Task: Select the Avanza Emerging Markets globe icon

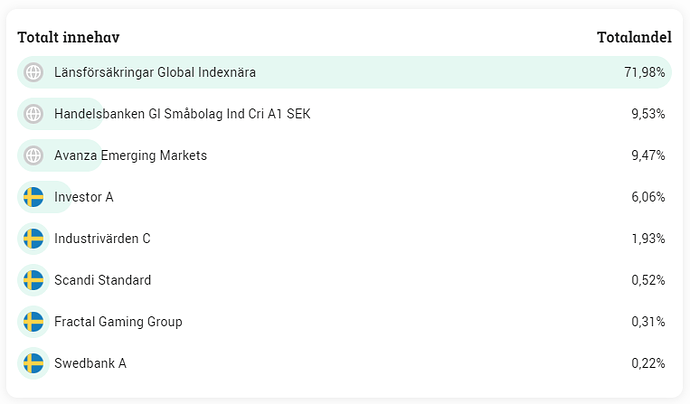Action: coord(33,156)
